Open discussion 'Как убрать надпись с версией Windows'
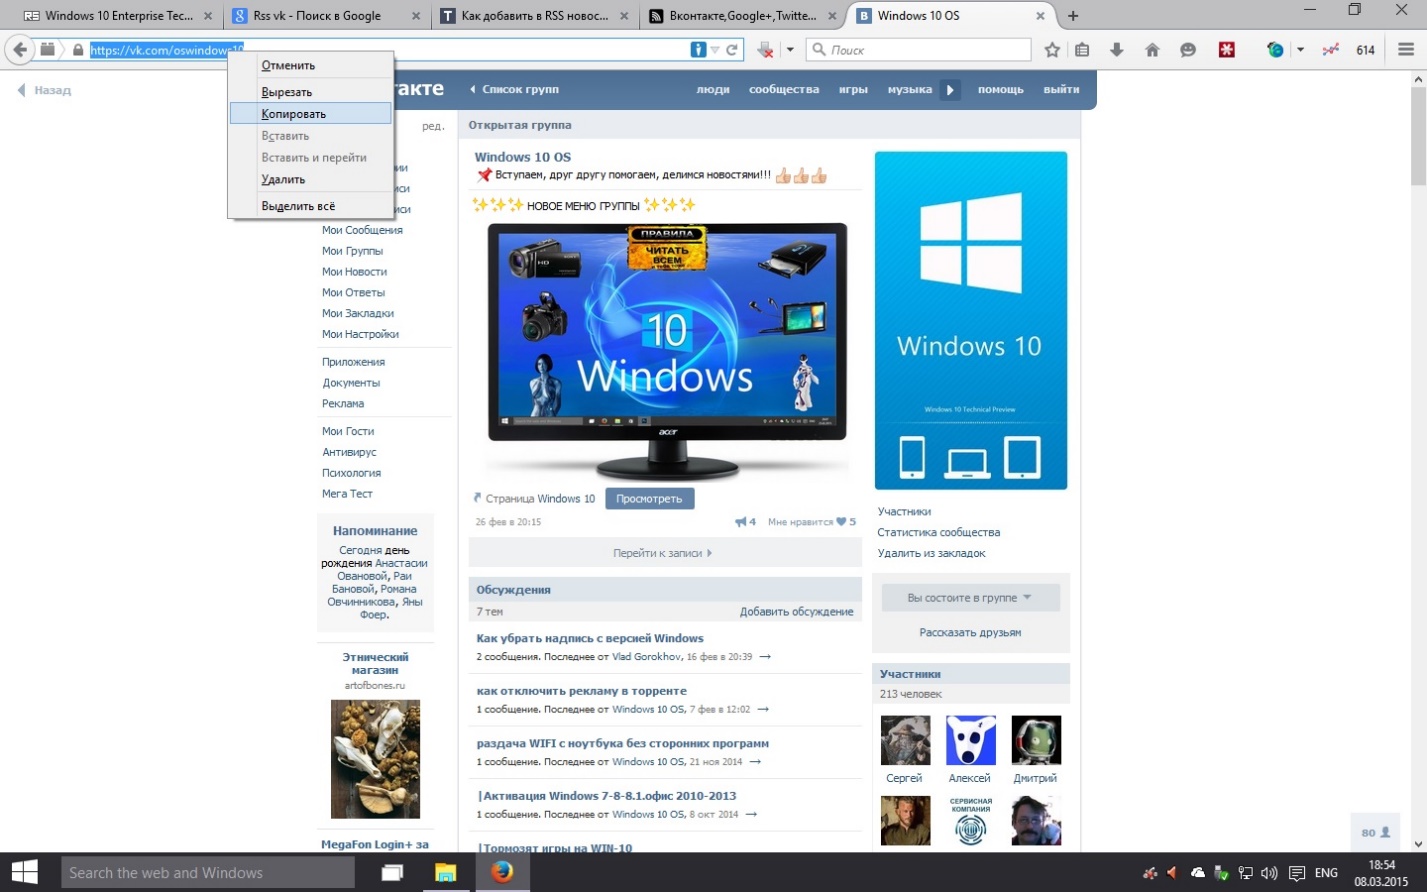 pos(590,638)
